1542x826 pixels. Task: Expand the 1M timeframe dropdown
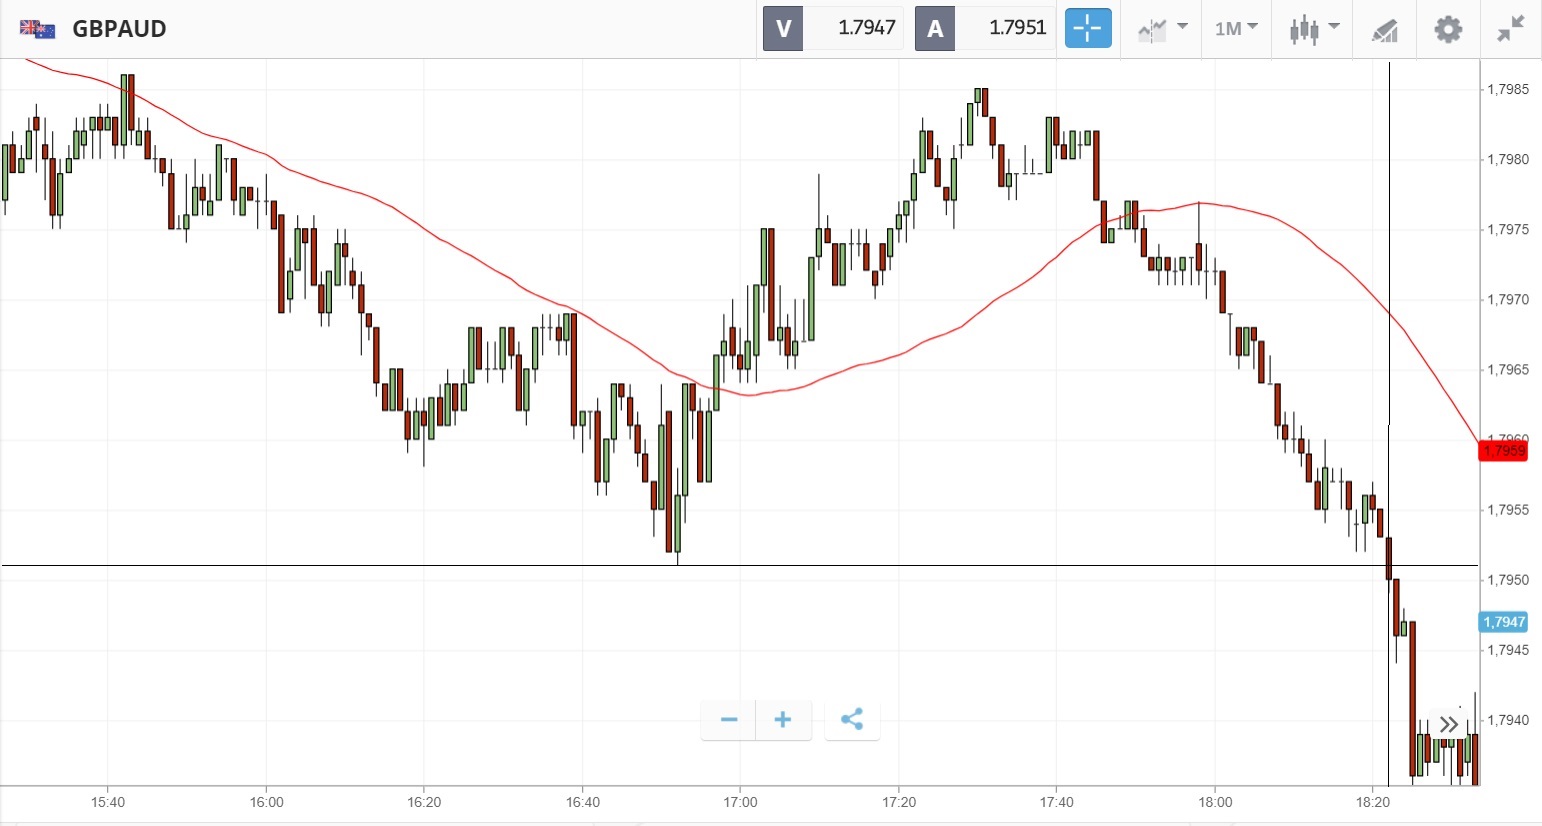click(x=1236, y=29)
